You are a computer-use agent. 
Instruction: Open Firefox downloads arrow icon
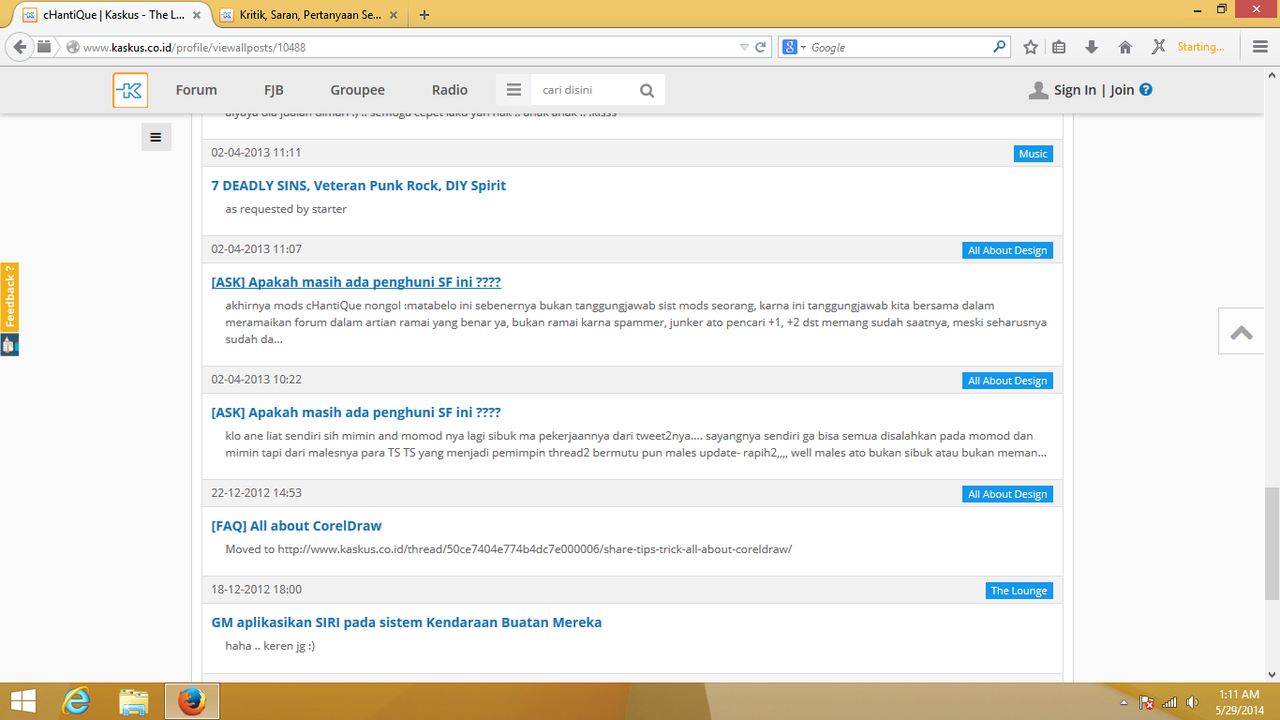pos(1092,47)
